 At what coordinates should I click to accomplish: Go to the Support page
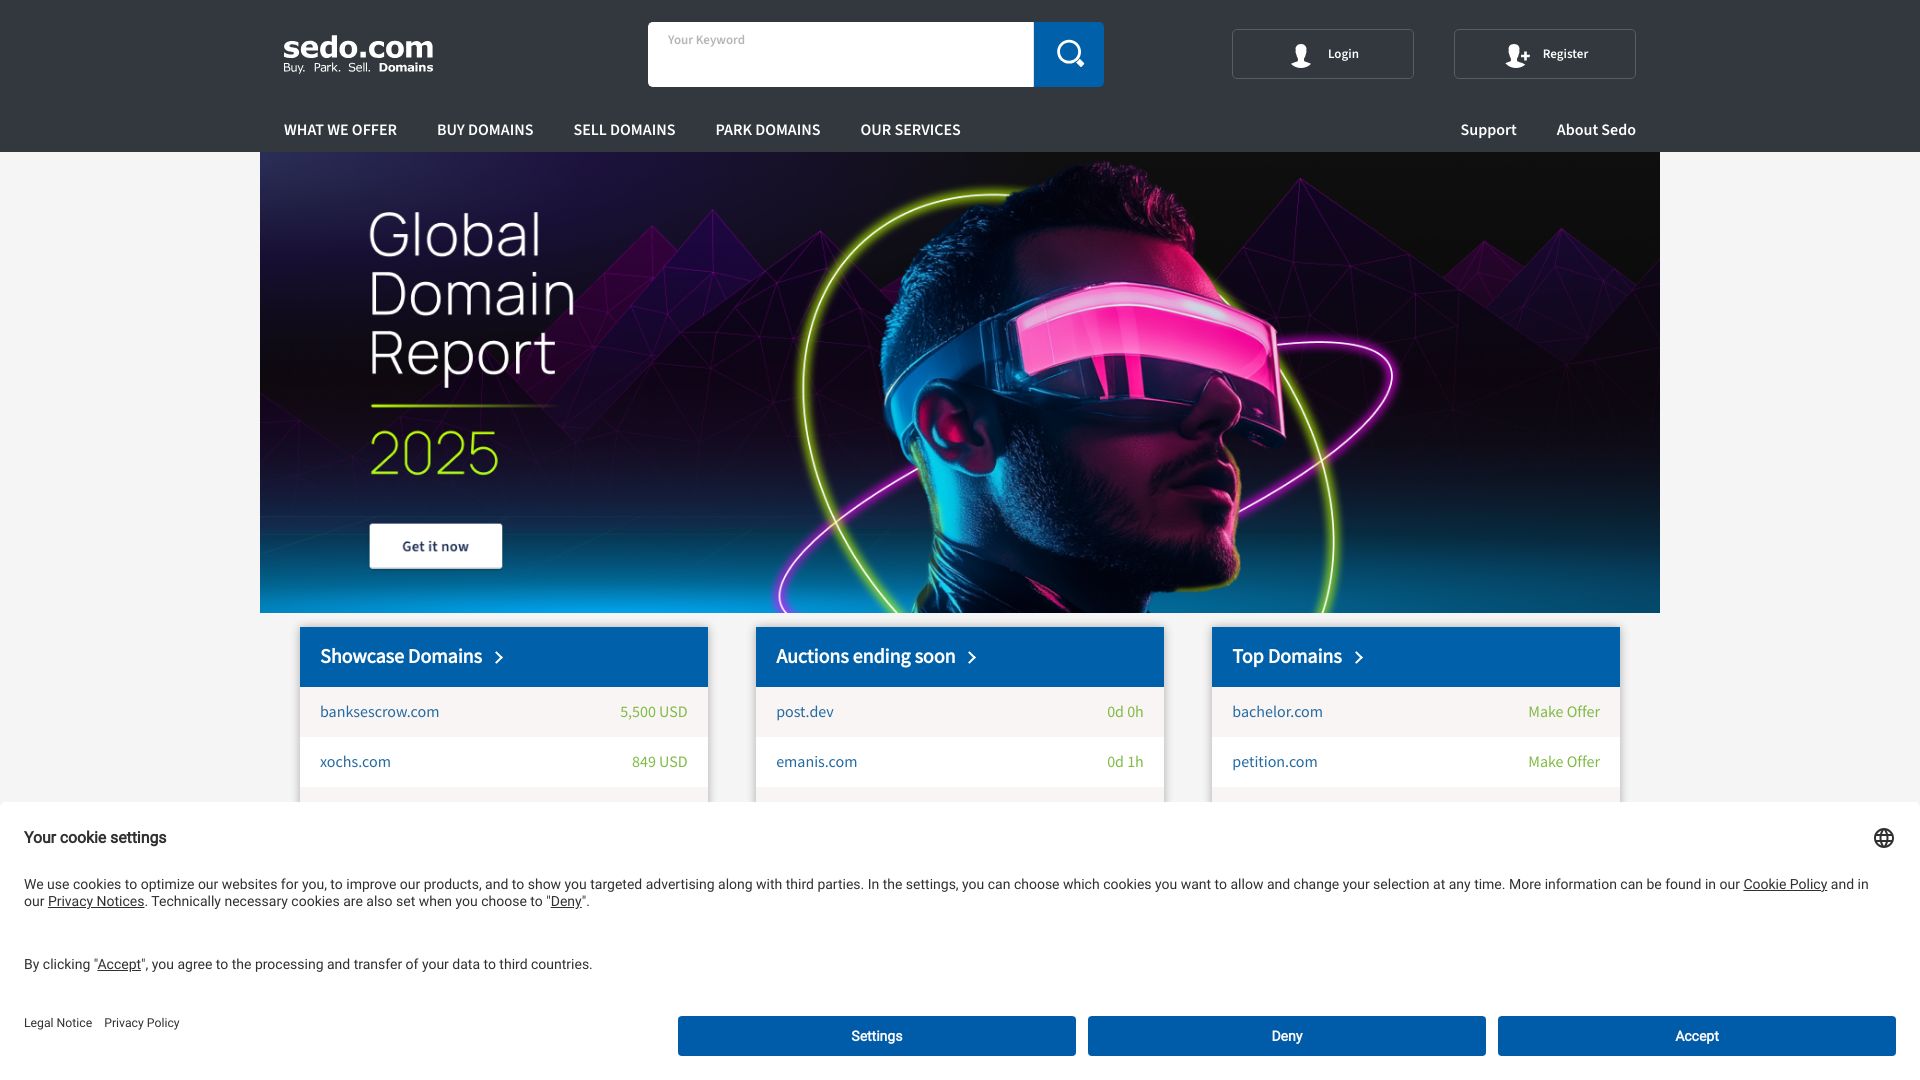tap(1488, 130)
